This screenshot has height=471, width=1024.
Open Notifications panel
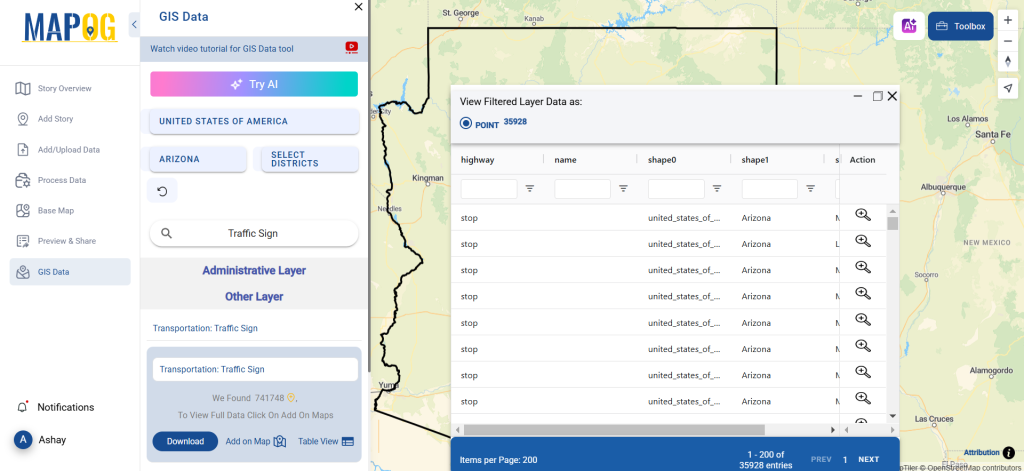click(65, 407)
